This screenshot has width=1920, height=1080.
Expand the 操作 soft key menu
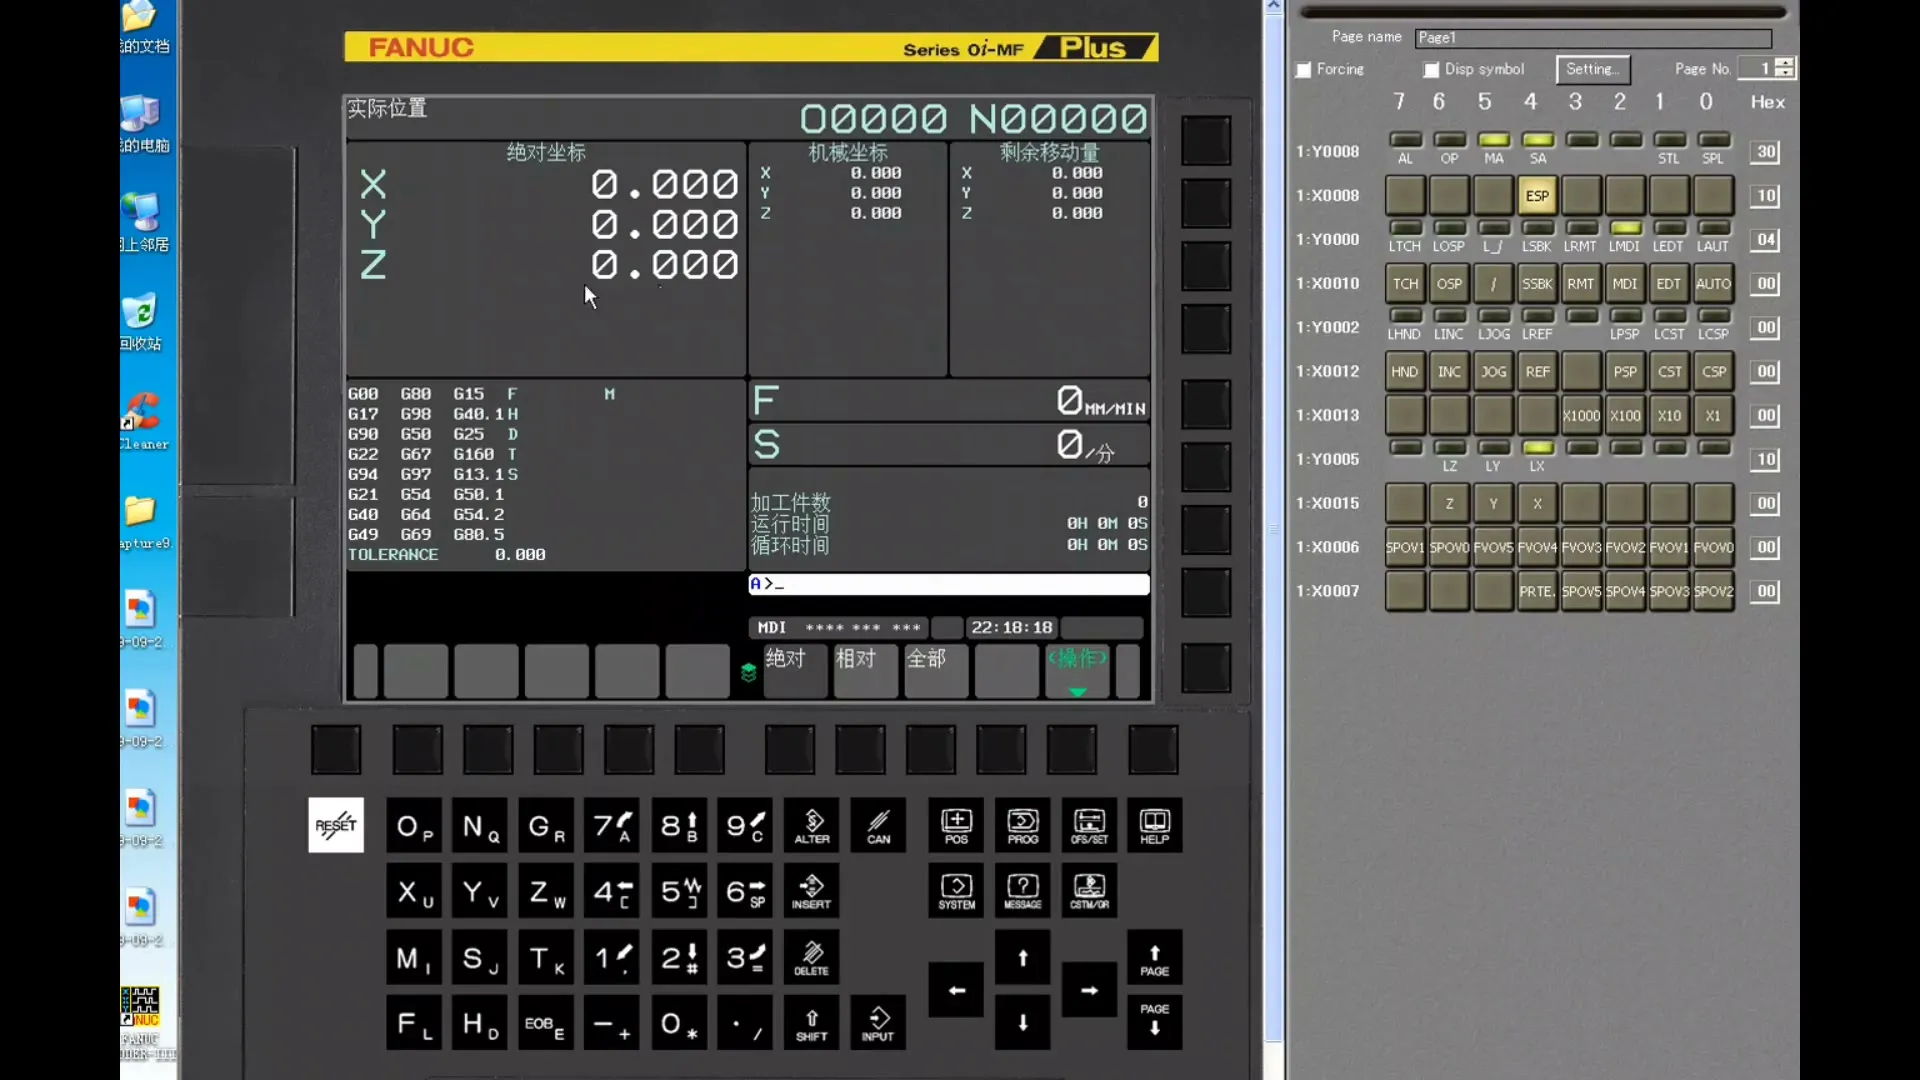1077,669
